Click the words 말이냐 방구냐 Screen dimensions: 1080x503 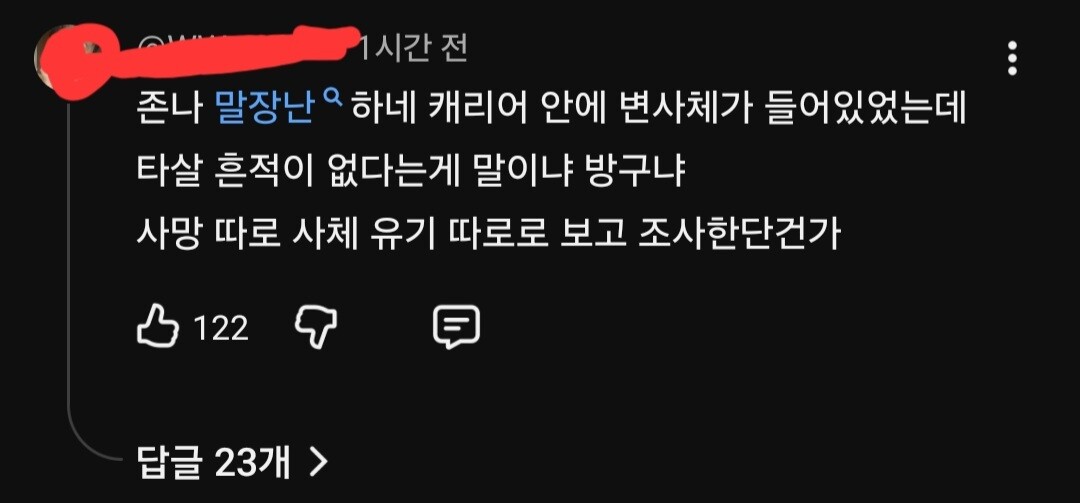pyautogui.click(x=579, y=174)
